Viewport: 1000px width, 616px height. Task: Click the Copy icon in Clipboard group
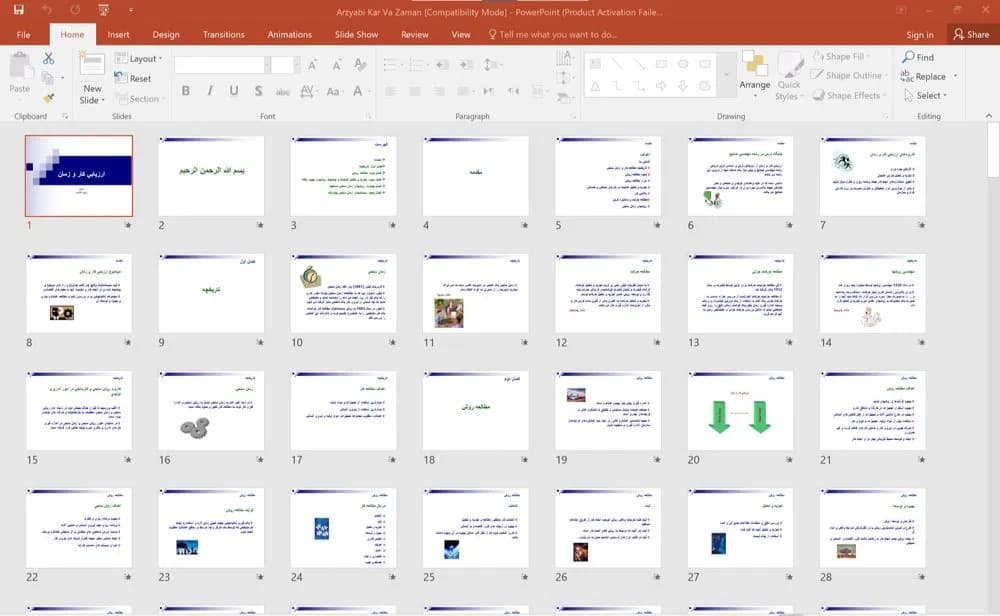(47, 78)
